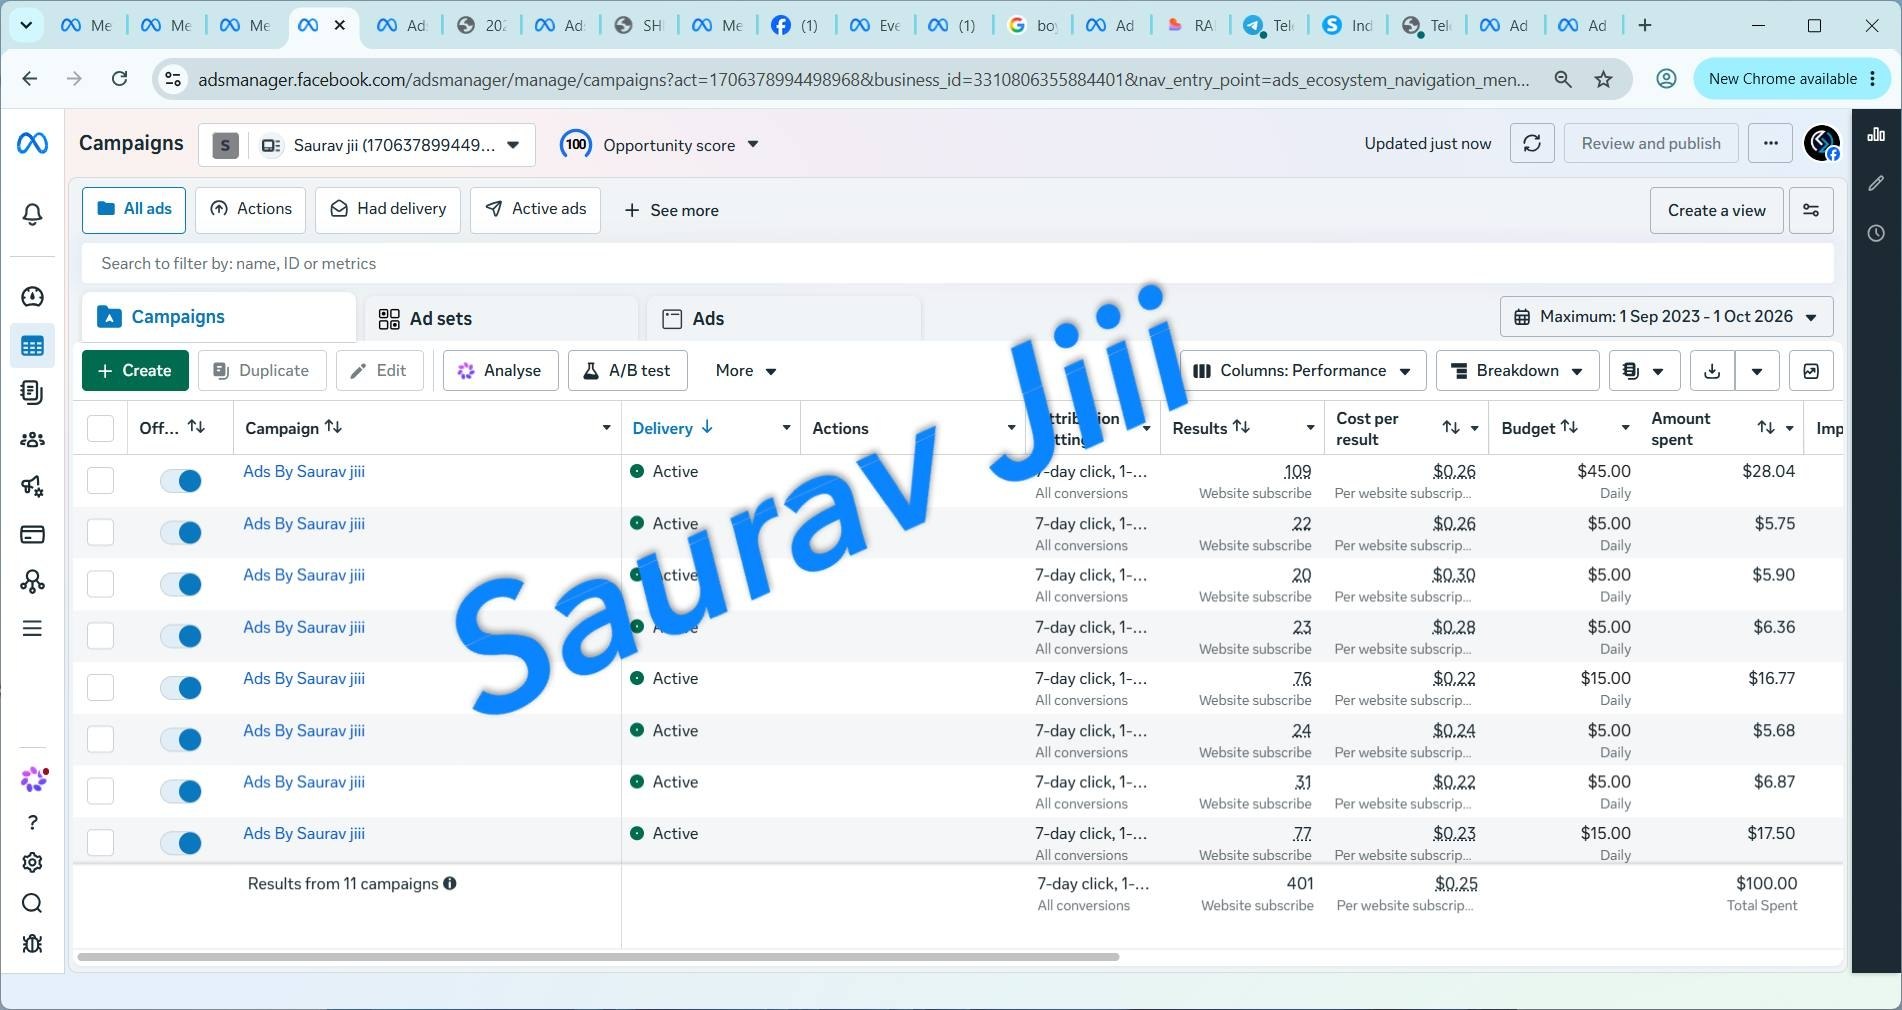1902x1010 pixels.
Task: Click Review and publish button
Action: [x=1651, y=144]
